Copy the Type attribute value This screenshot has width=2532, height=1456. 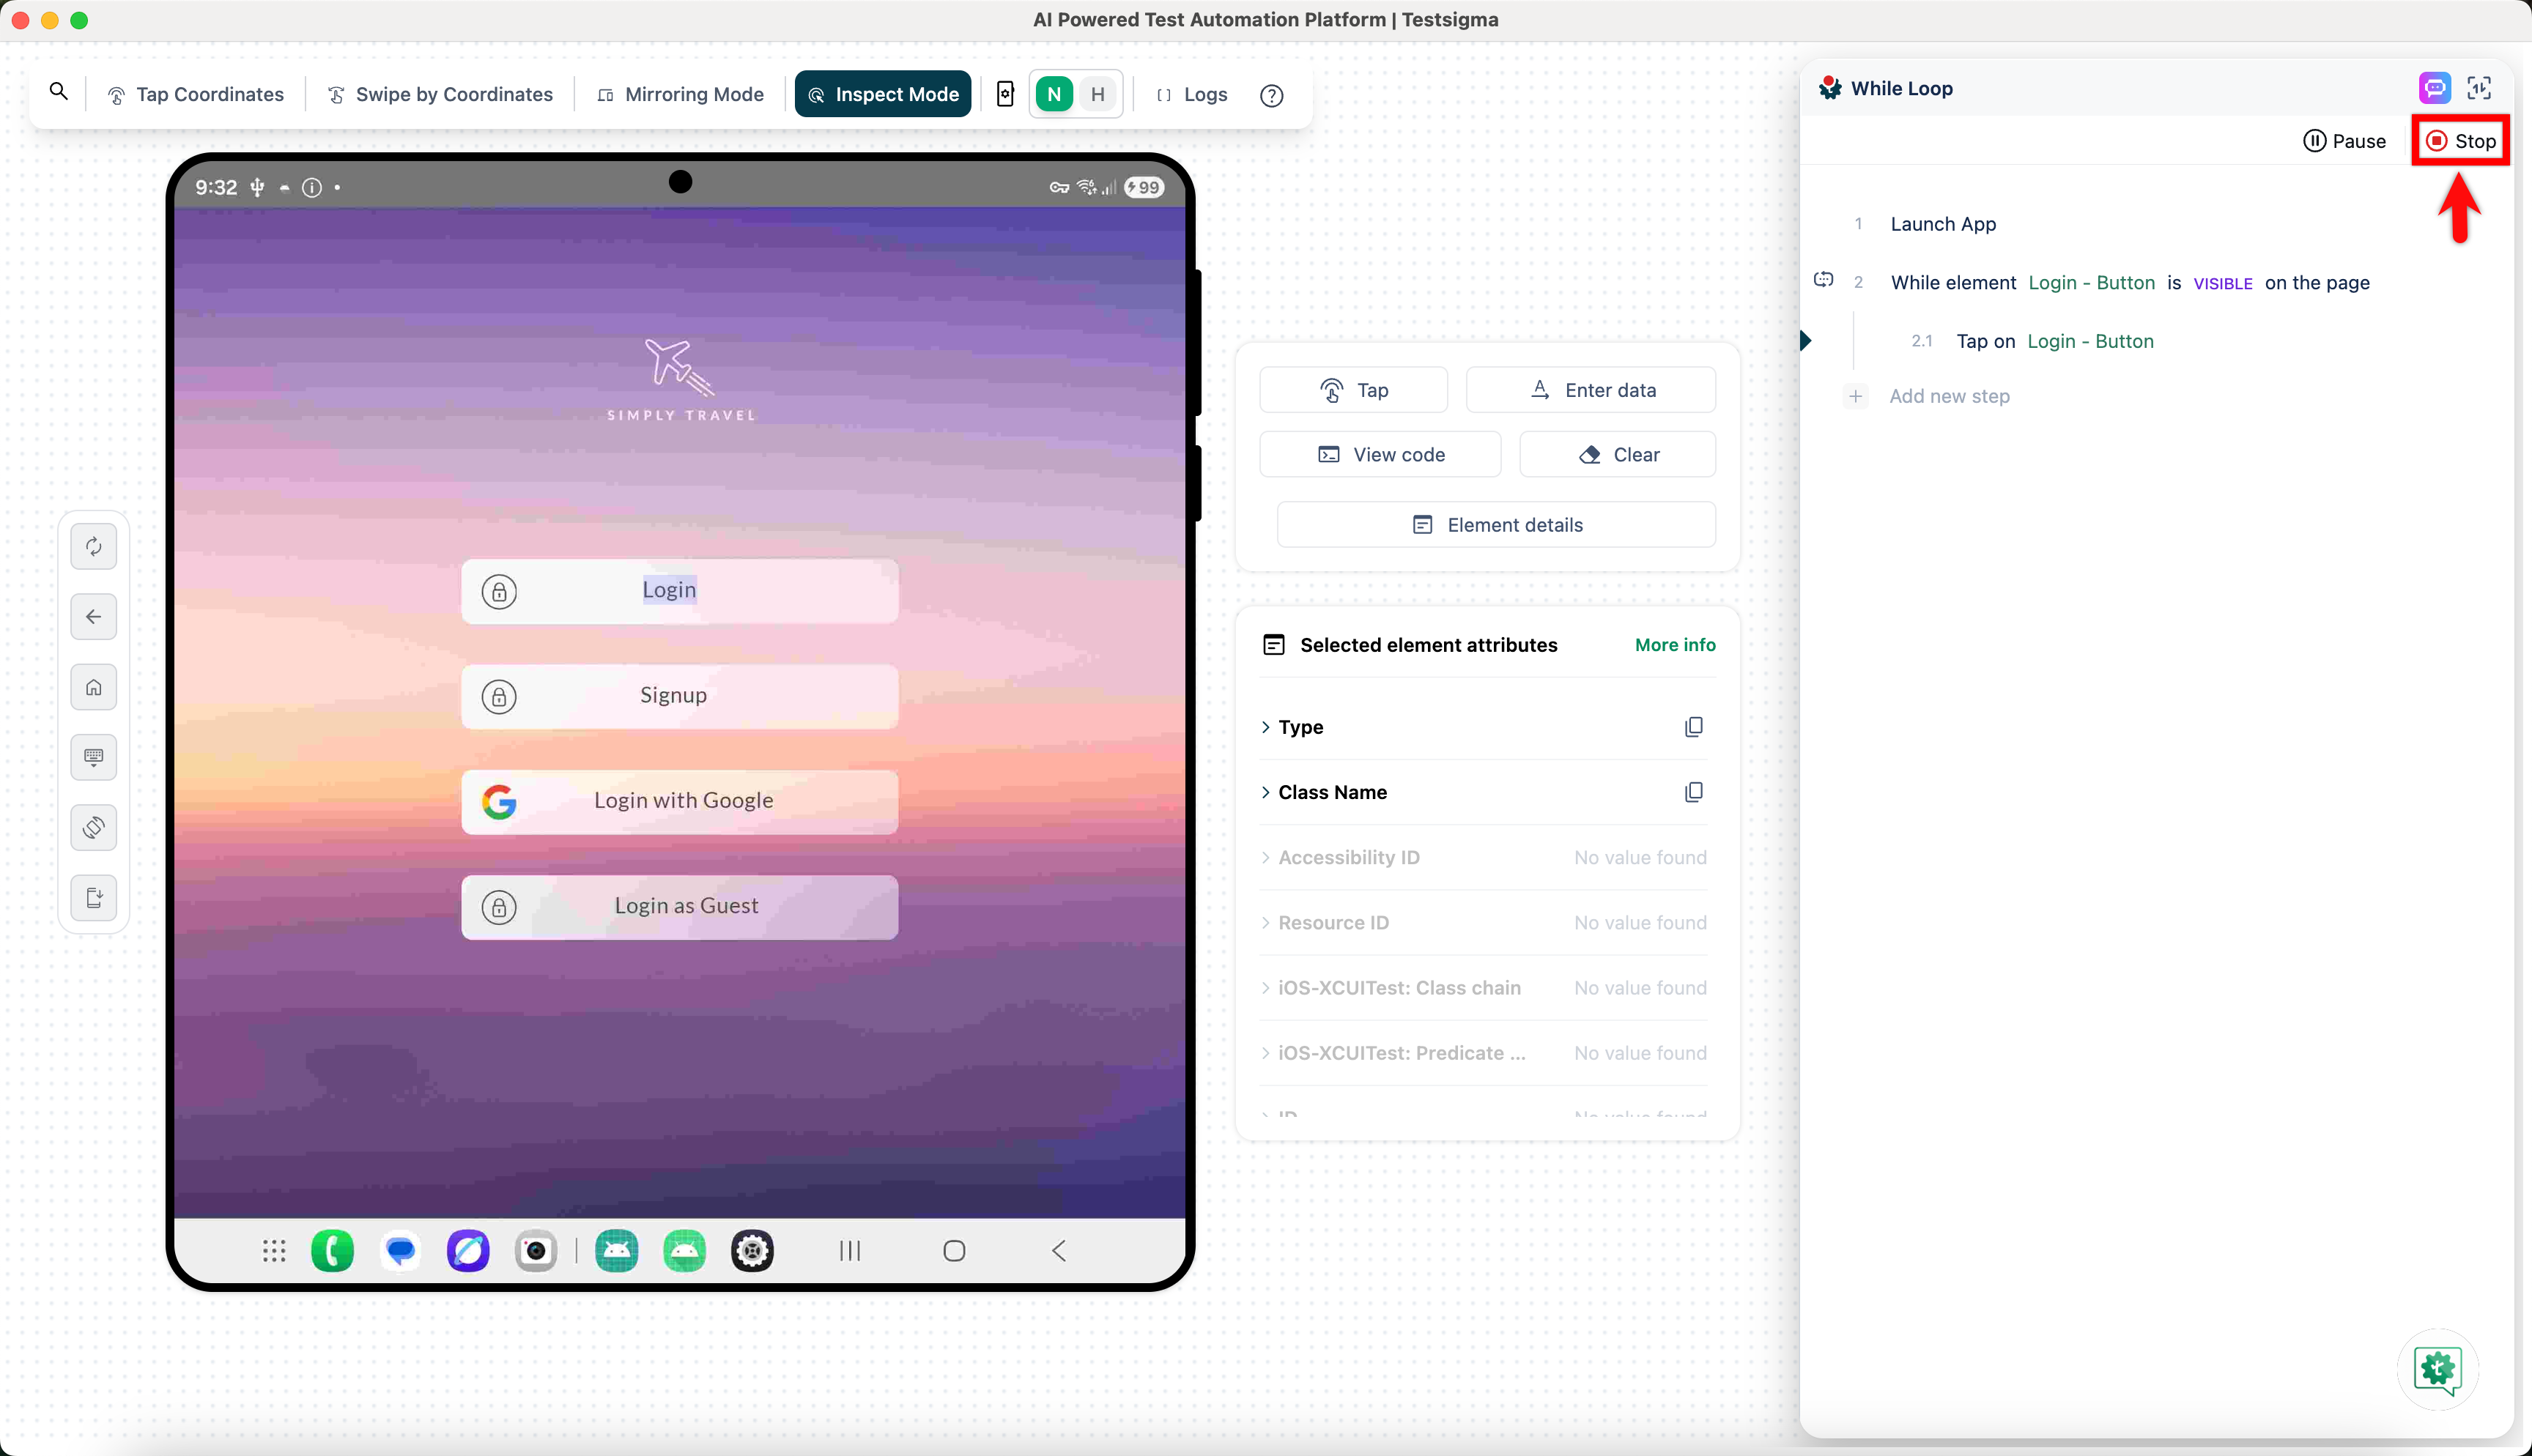point(1693,727)
